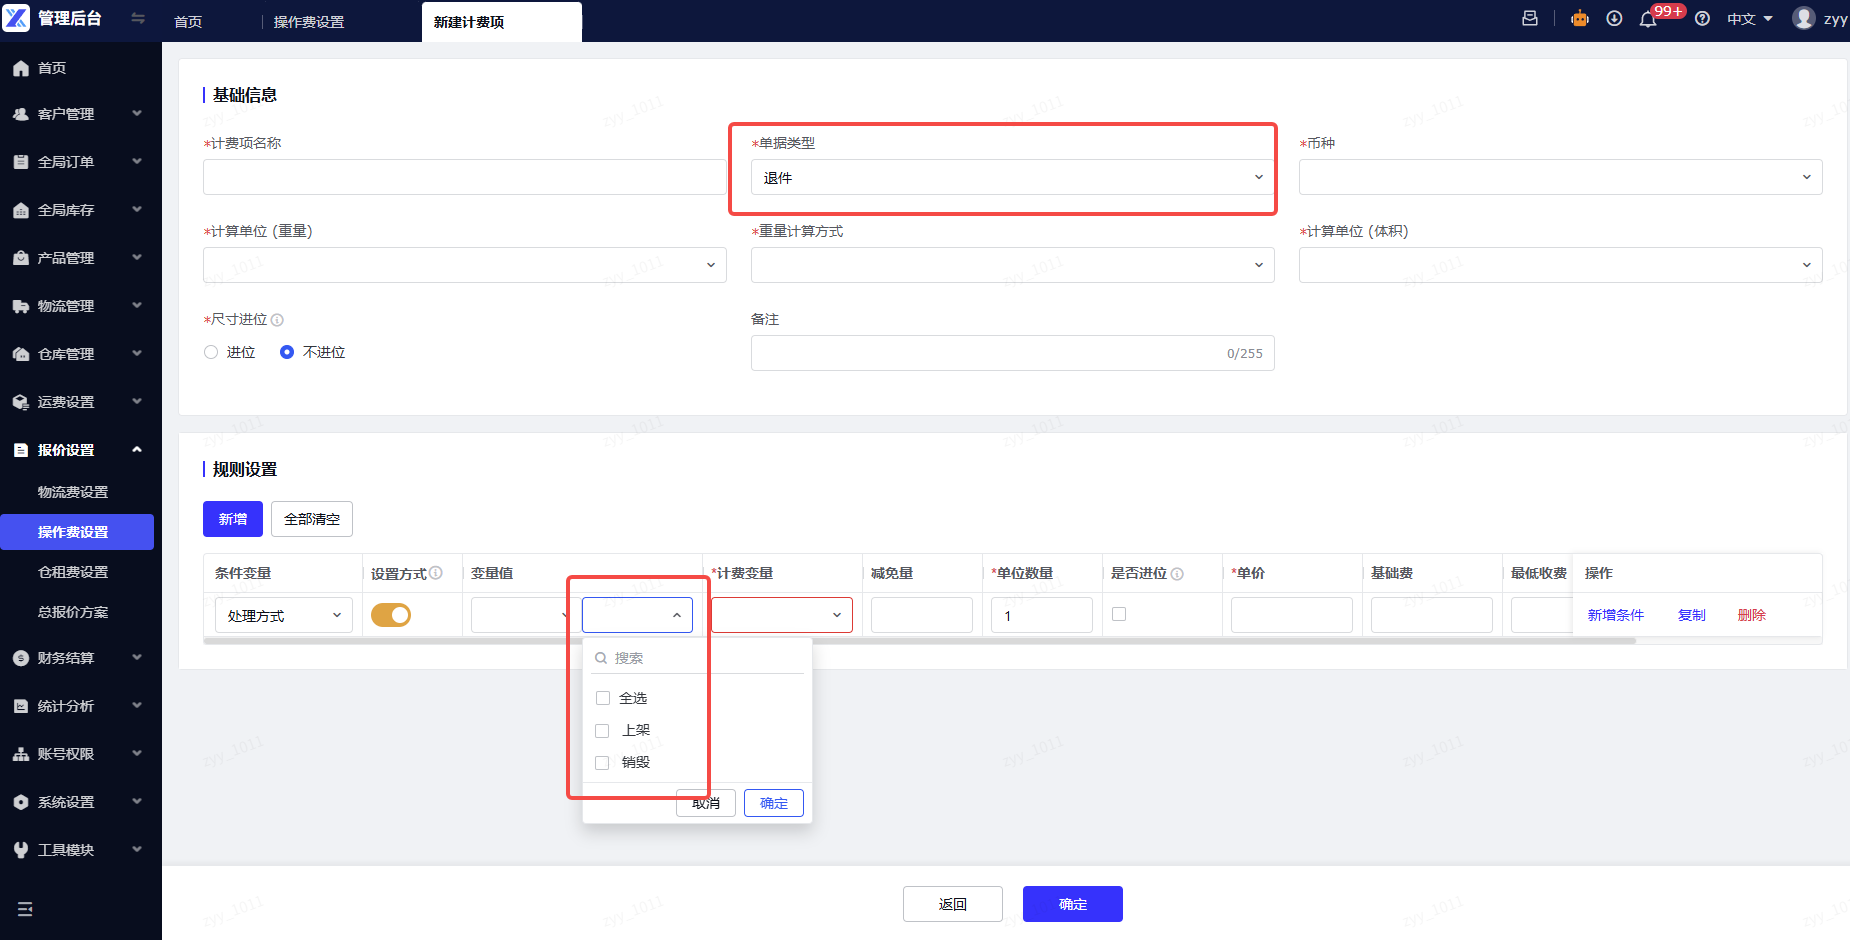Screen dimensions: 1850x940
Task: Click the 全局库存 sidebar icon
Action: [21, 210]
